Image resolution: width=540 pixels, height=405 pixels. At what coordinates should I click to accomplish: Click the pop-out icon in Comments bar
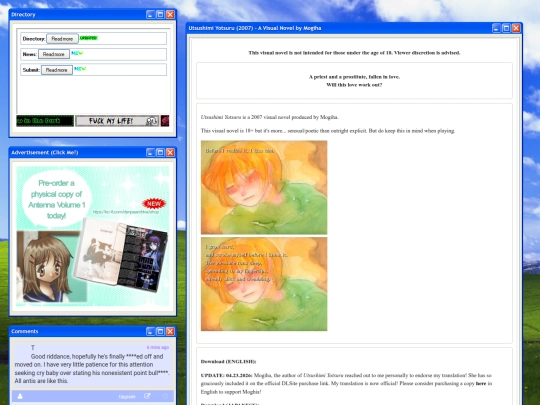[x=147, y=396]
